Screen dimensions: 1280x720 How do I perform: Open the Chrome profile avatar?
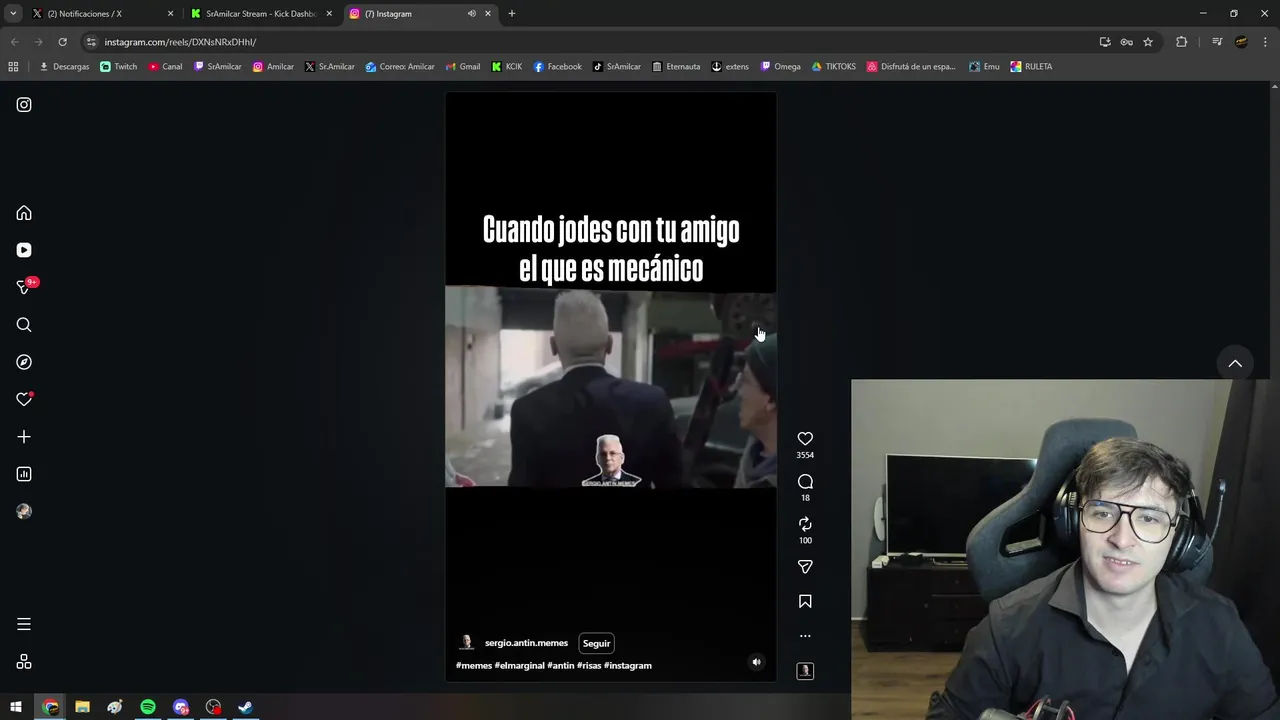(1241, 42)
